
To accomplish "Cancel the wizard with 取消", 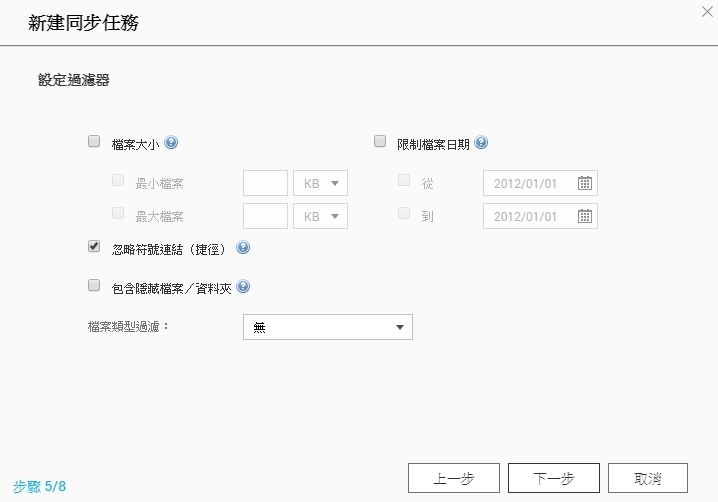I will tap(648, 478).
